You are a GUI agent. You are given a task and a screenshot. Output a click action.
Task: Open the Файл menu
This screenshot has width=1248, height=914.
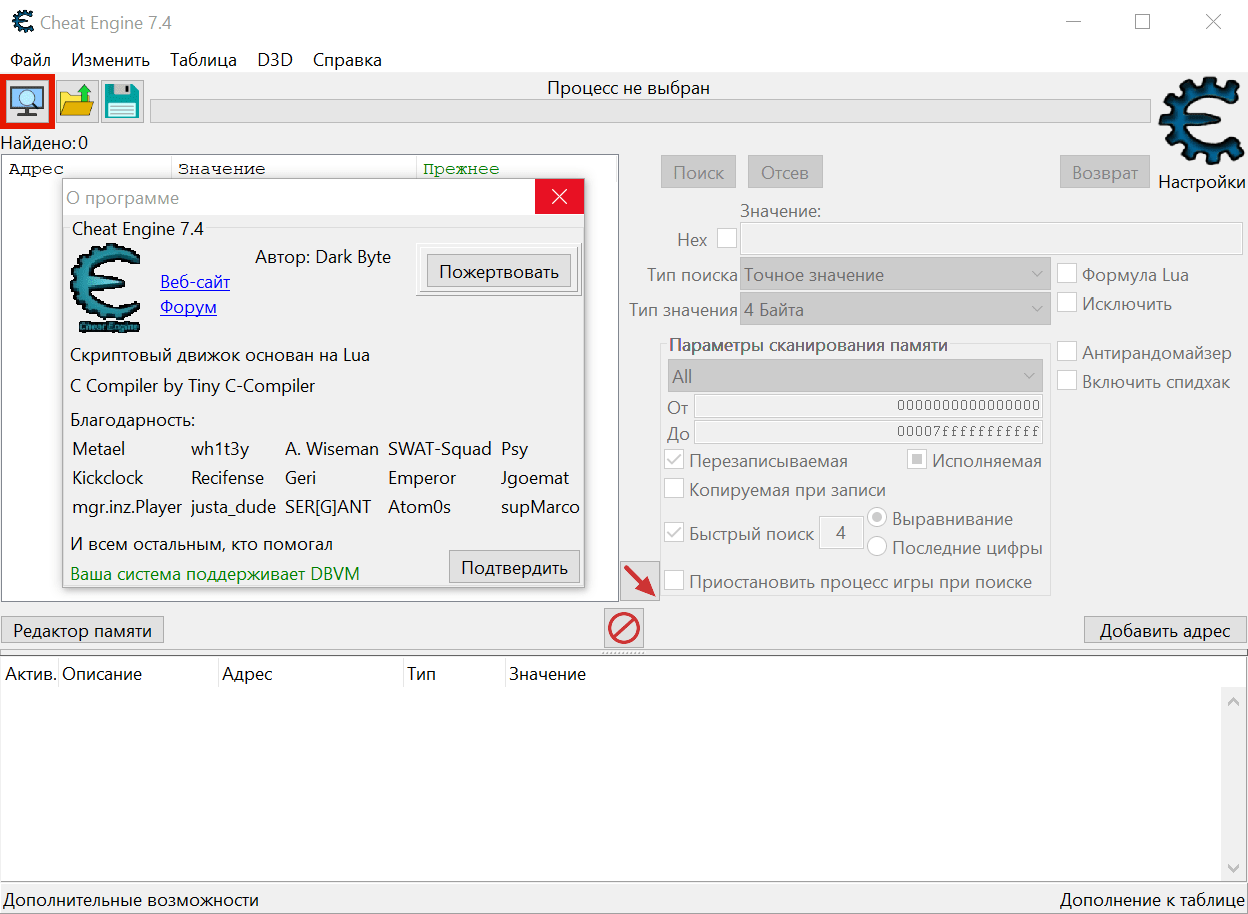tap(31, 60)
